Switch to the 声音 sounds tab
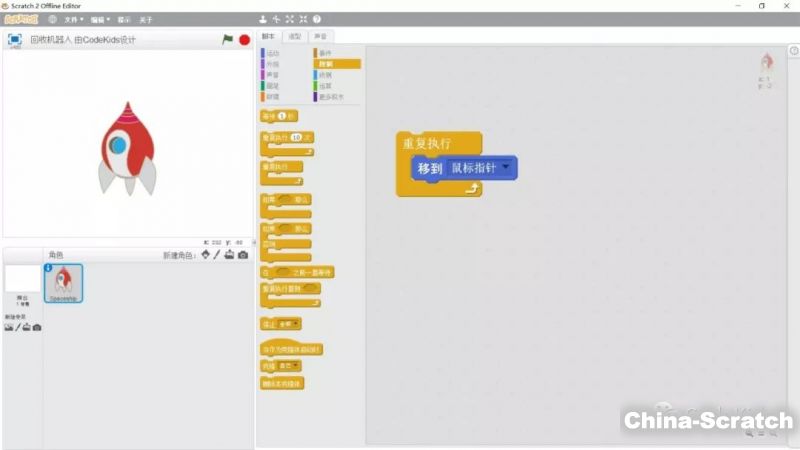This screenshot has width=800, height=450. coord(318,36)
